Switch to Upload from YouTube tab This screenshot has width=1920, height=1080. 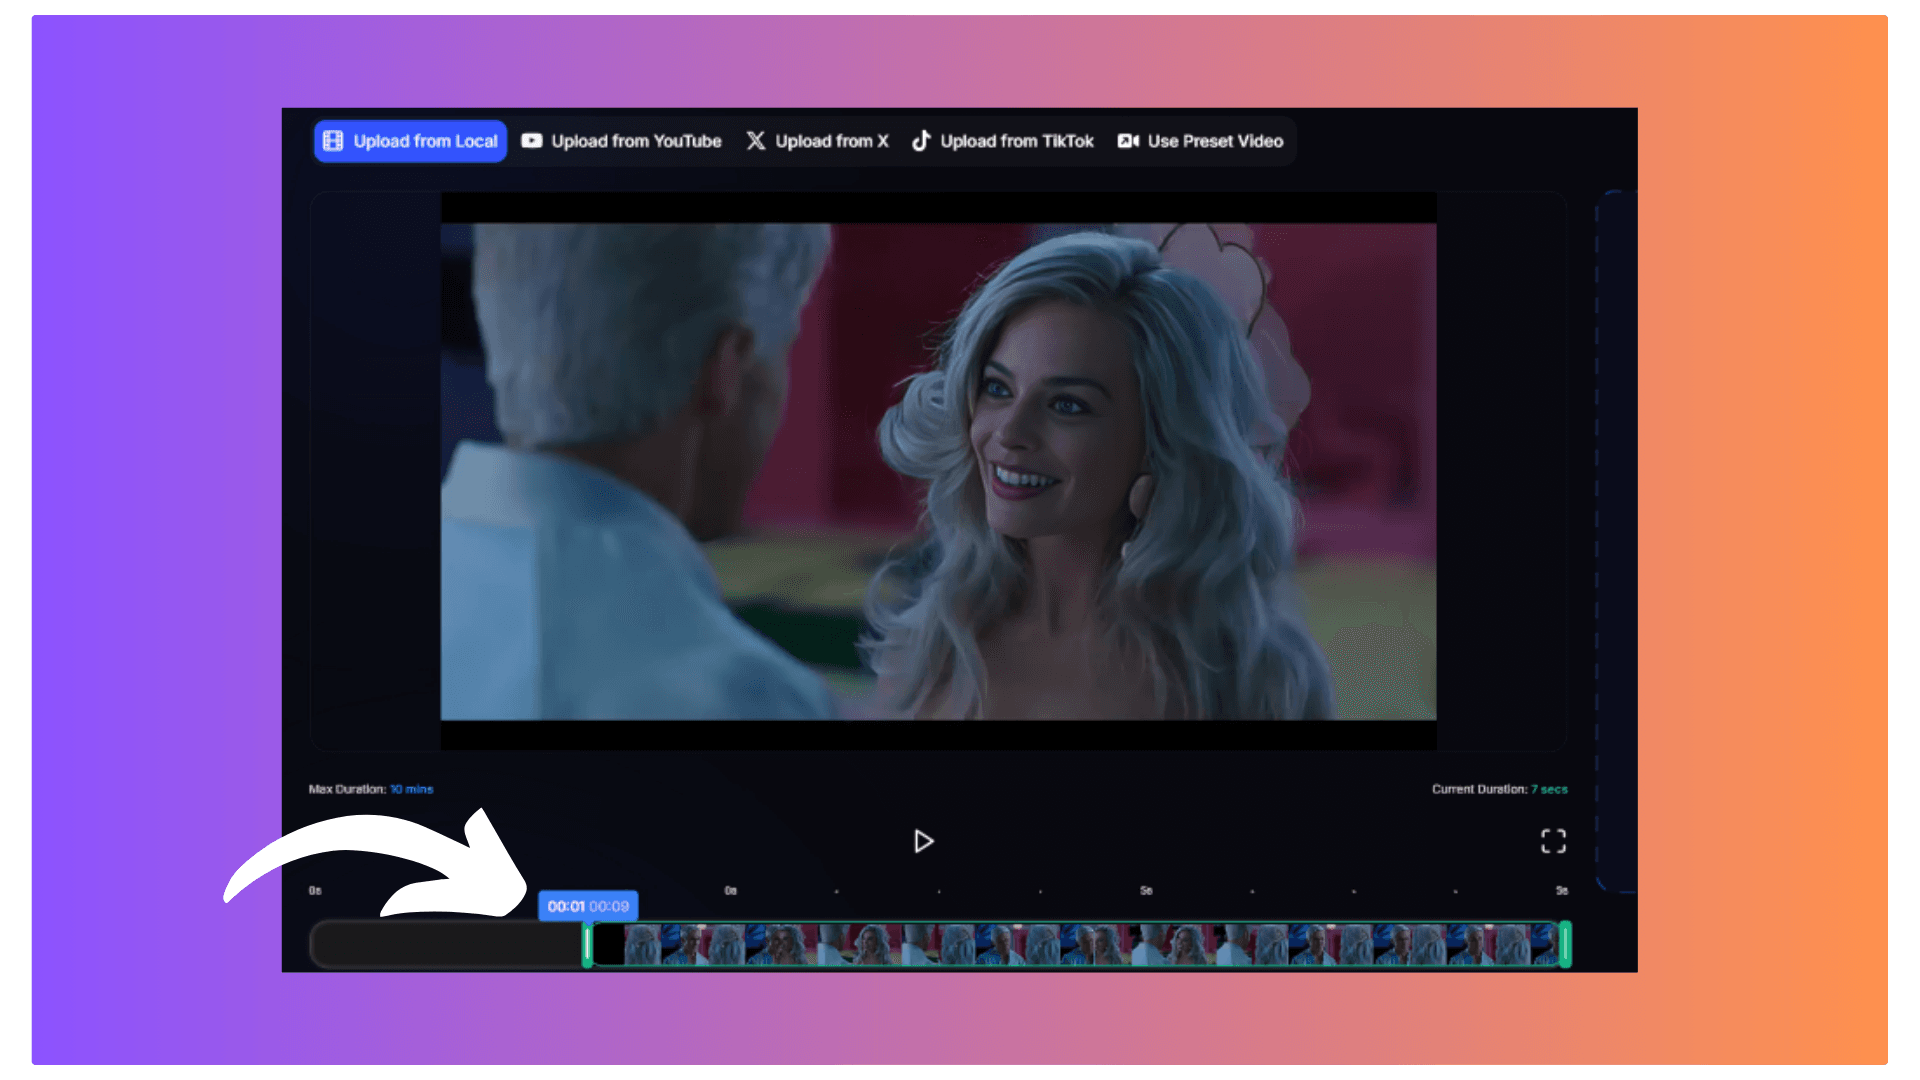coord(621,141)
